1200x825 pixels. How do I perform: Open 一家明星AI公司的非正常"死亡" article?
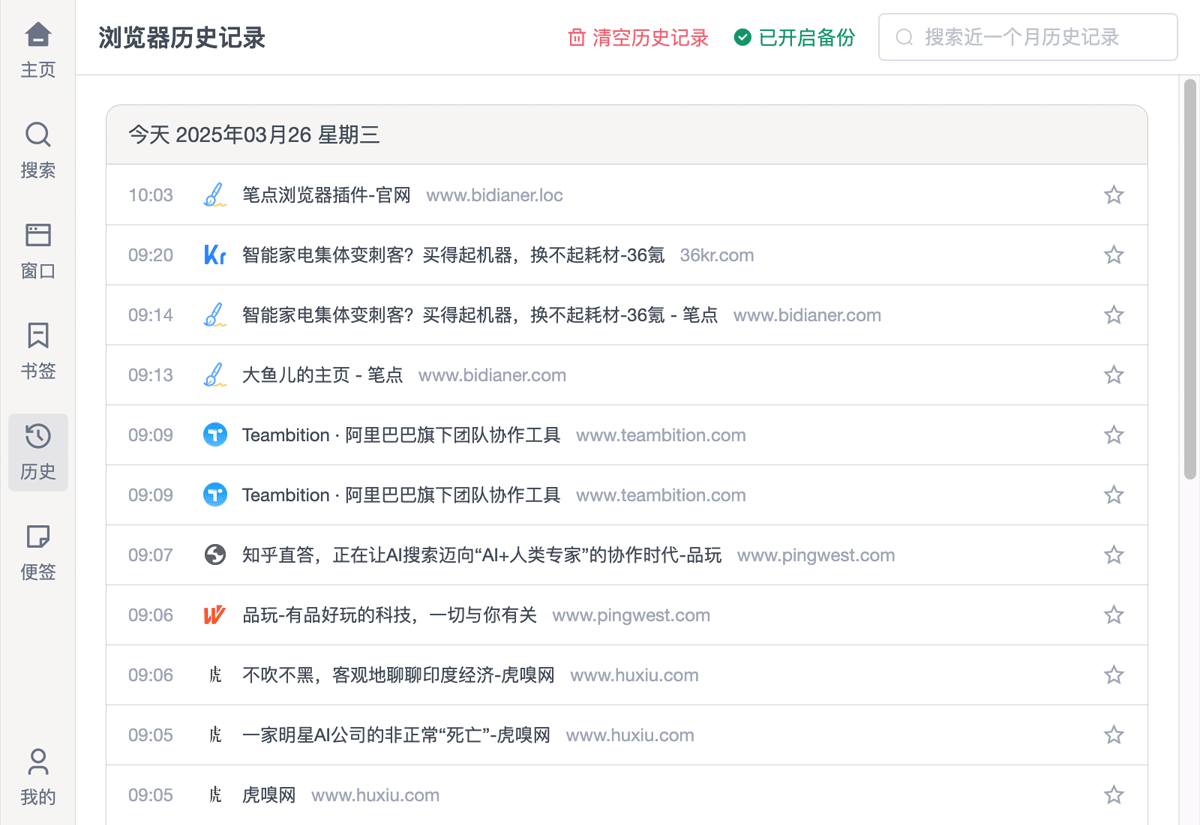(x=397, y=735)
